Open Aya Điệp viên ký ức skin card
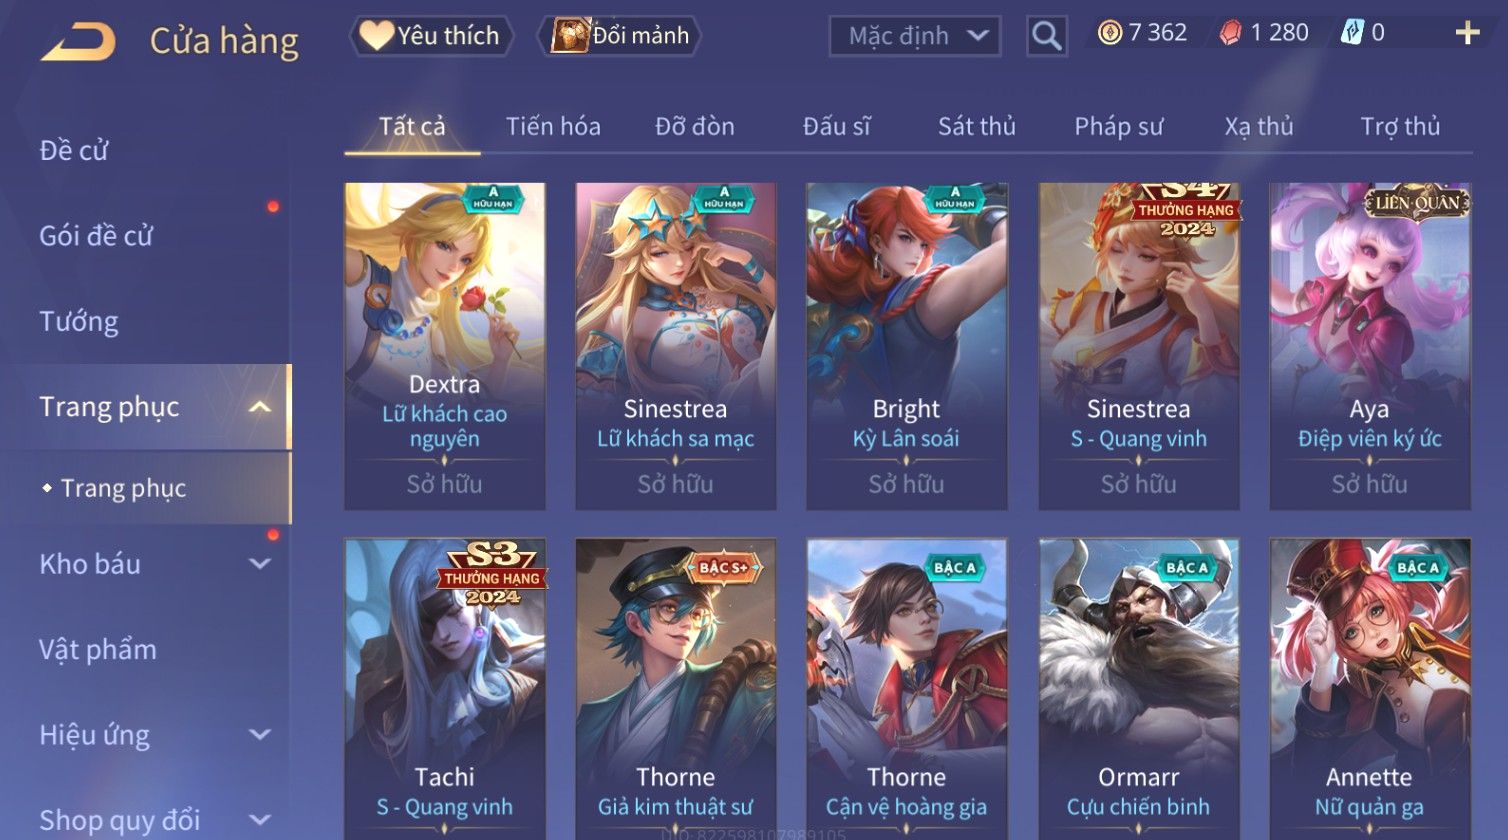 [x=1370, y=346]
